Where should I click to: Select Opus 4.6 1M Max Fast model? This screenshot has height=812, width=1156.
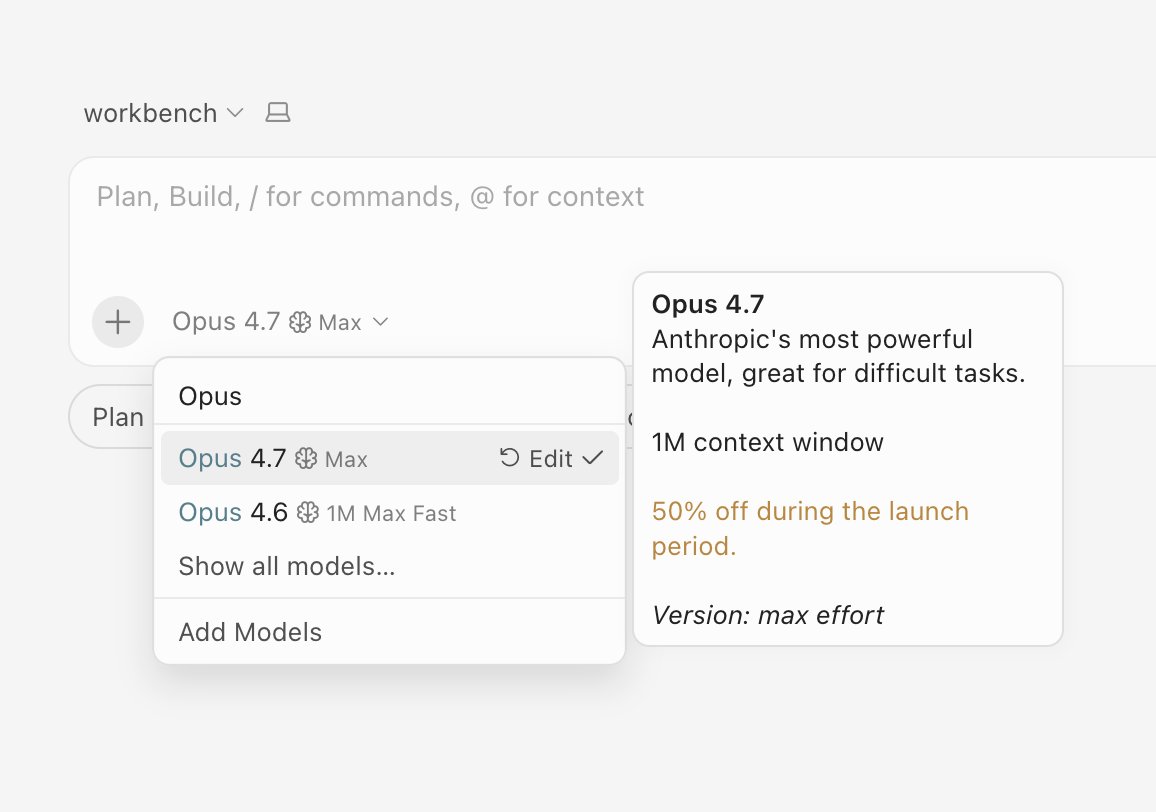(389, 513)
